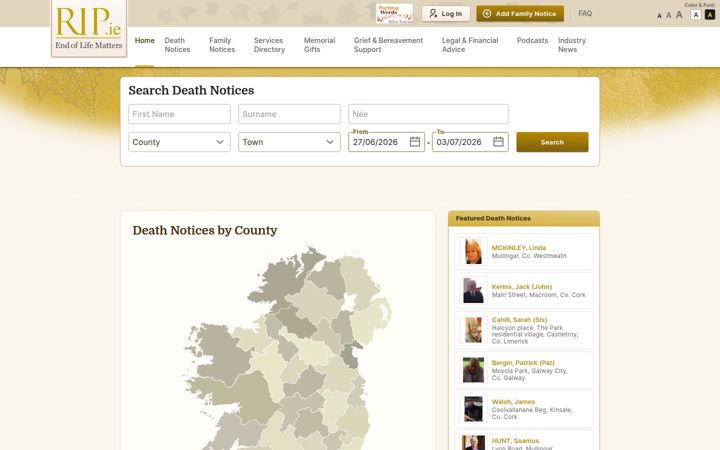Click the Parting Words banner image
Screen dimensions: 720x450
click(x=394, y=13)
